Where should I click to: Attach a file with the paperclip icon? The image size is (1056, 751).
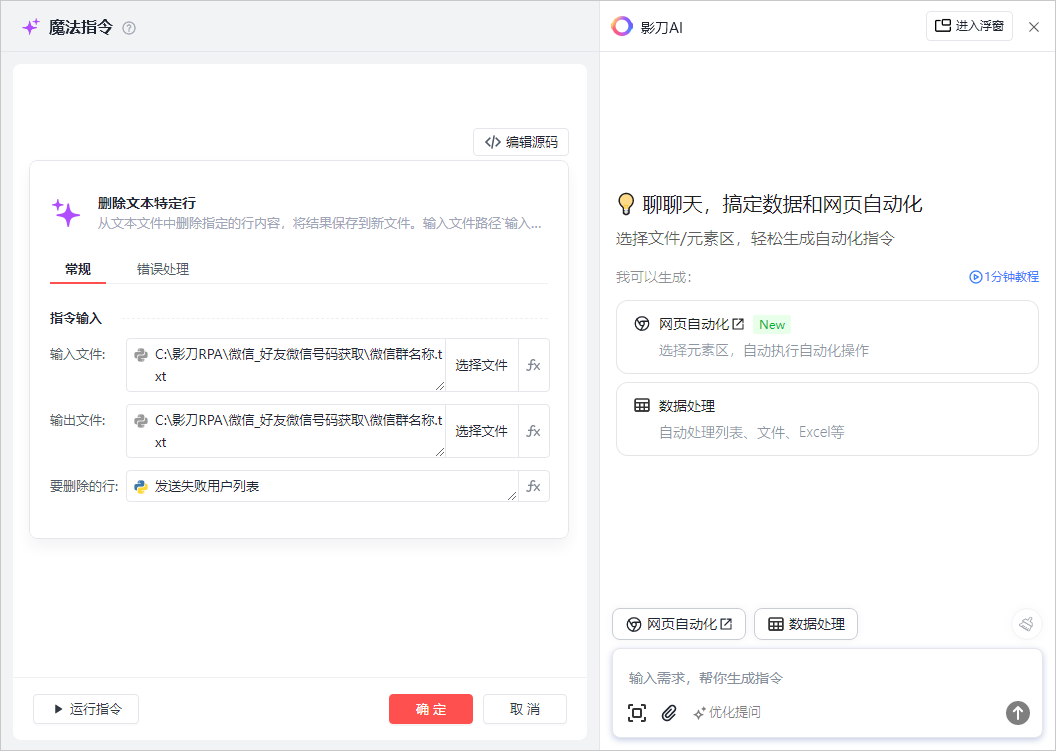tap(669, 713)
